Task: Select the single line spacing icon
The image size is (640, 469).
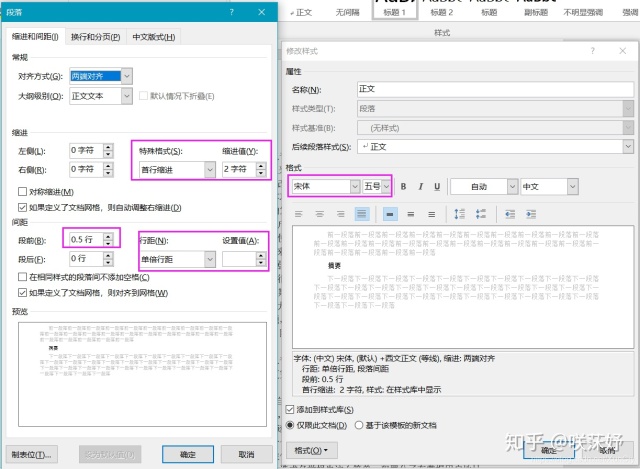Action: [x=390, y=214]
